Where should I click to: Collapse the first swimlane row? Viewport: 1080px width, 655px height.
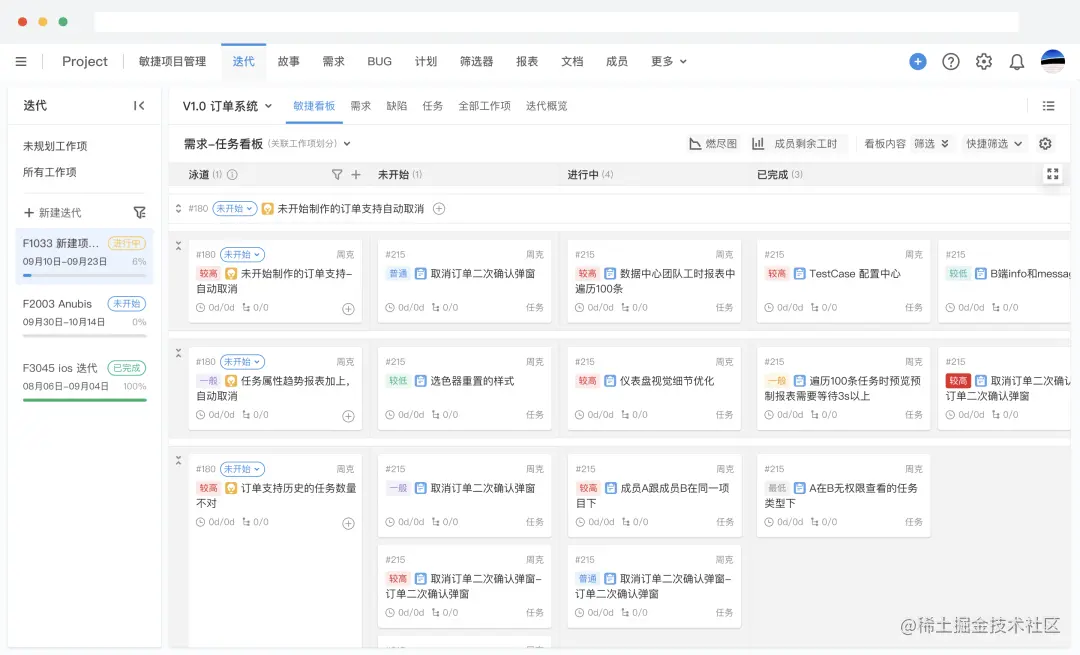coord(178,245)
